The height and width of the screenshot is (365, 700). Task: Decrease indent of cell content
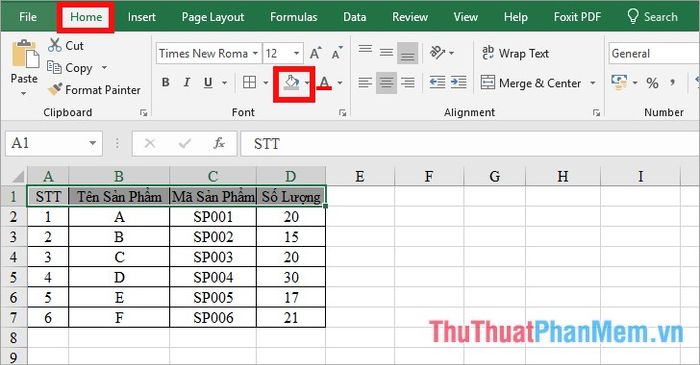click(x=437, y=83)
